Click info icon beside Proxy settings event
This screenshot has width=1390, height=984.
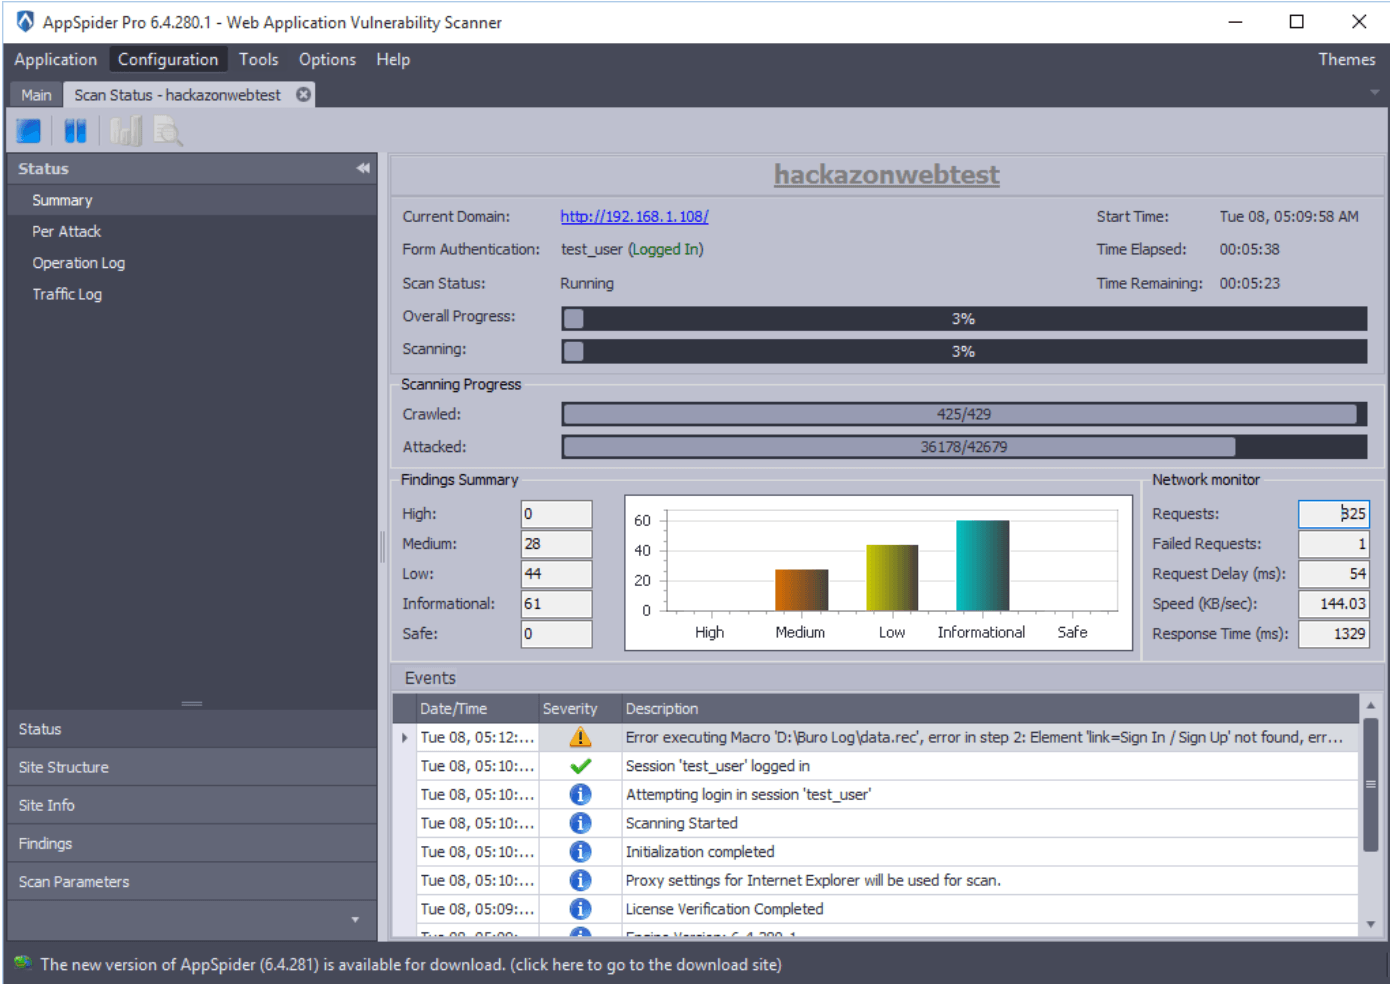tap(580, 880)
